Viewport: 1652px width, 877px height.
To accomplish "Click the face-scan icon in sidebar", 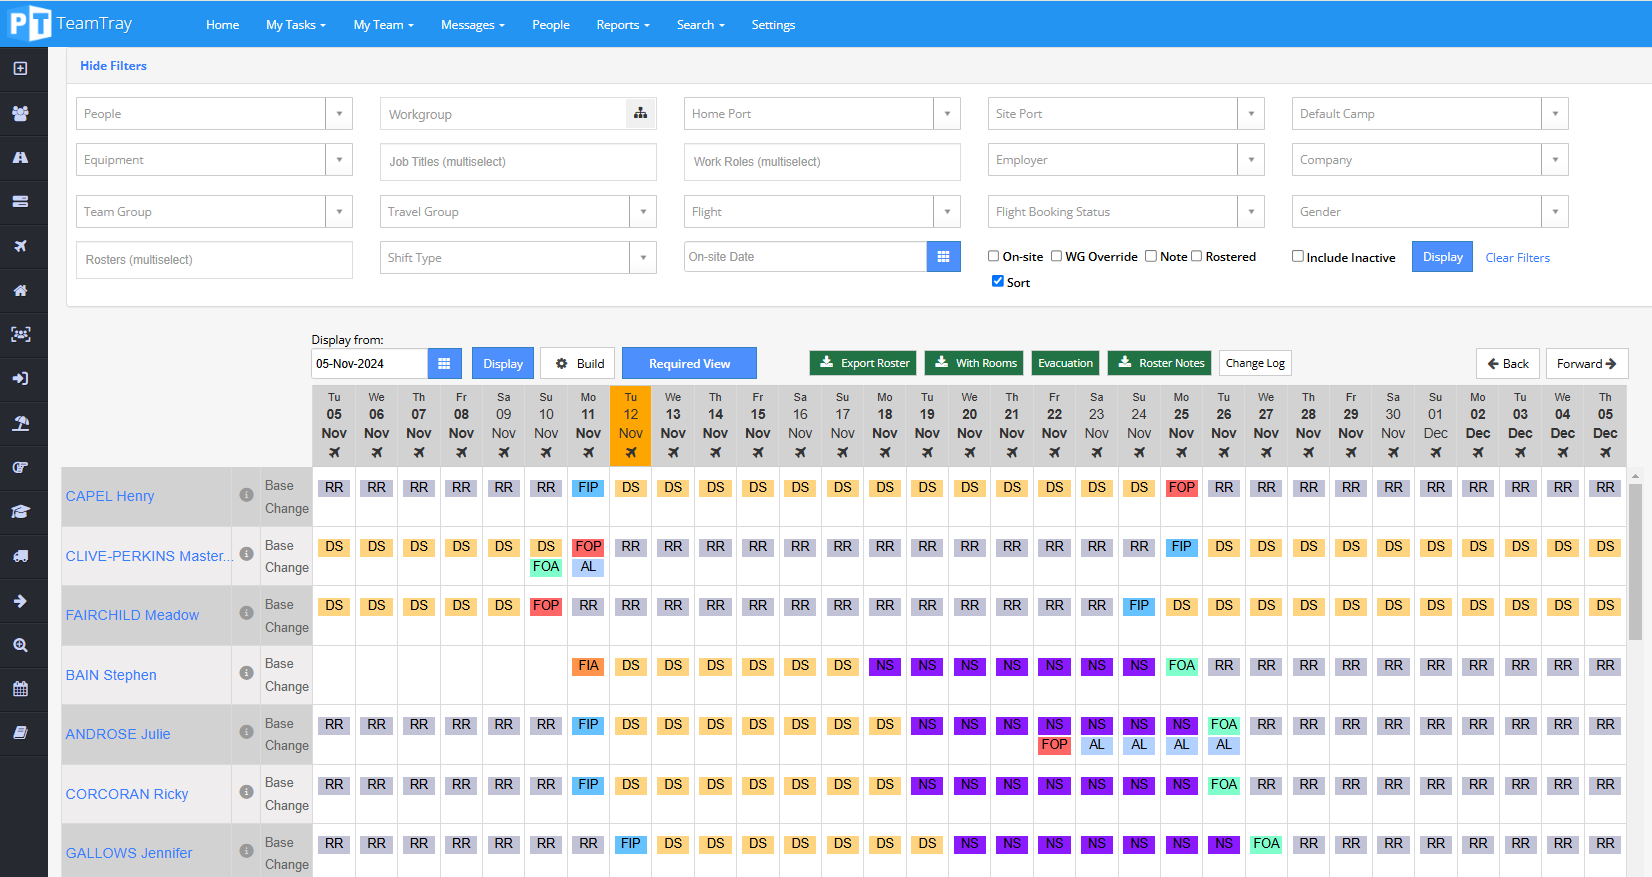I will coord(20,334).
